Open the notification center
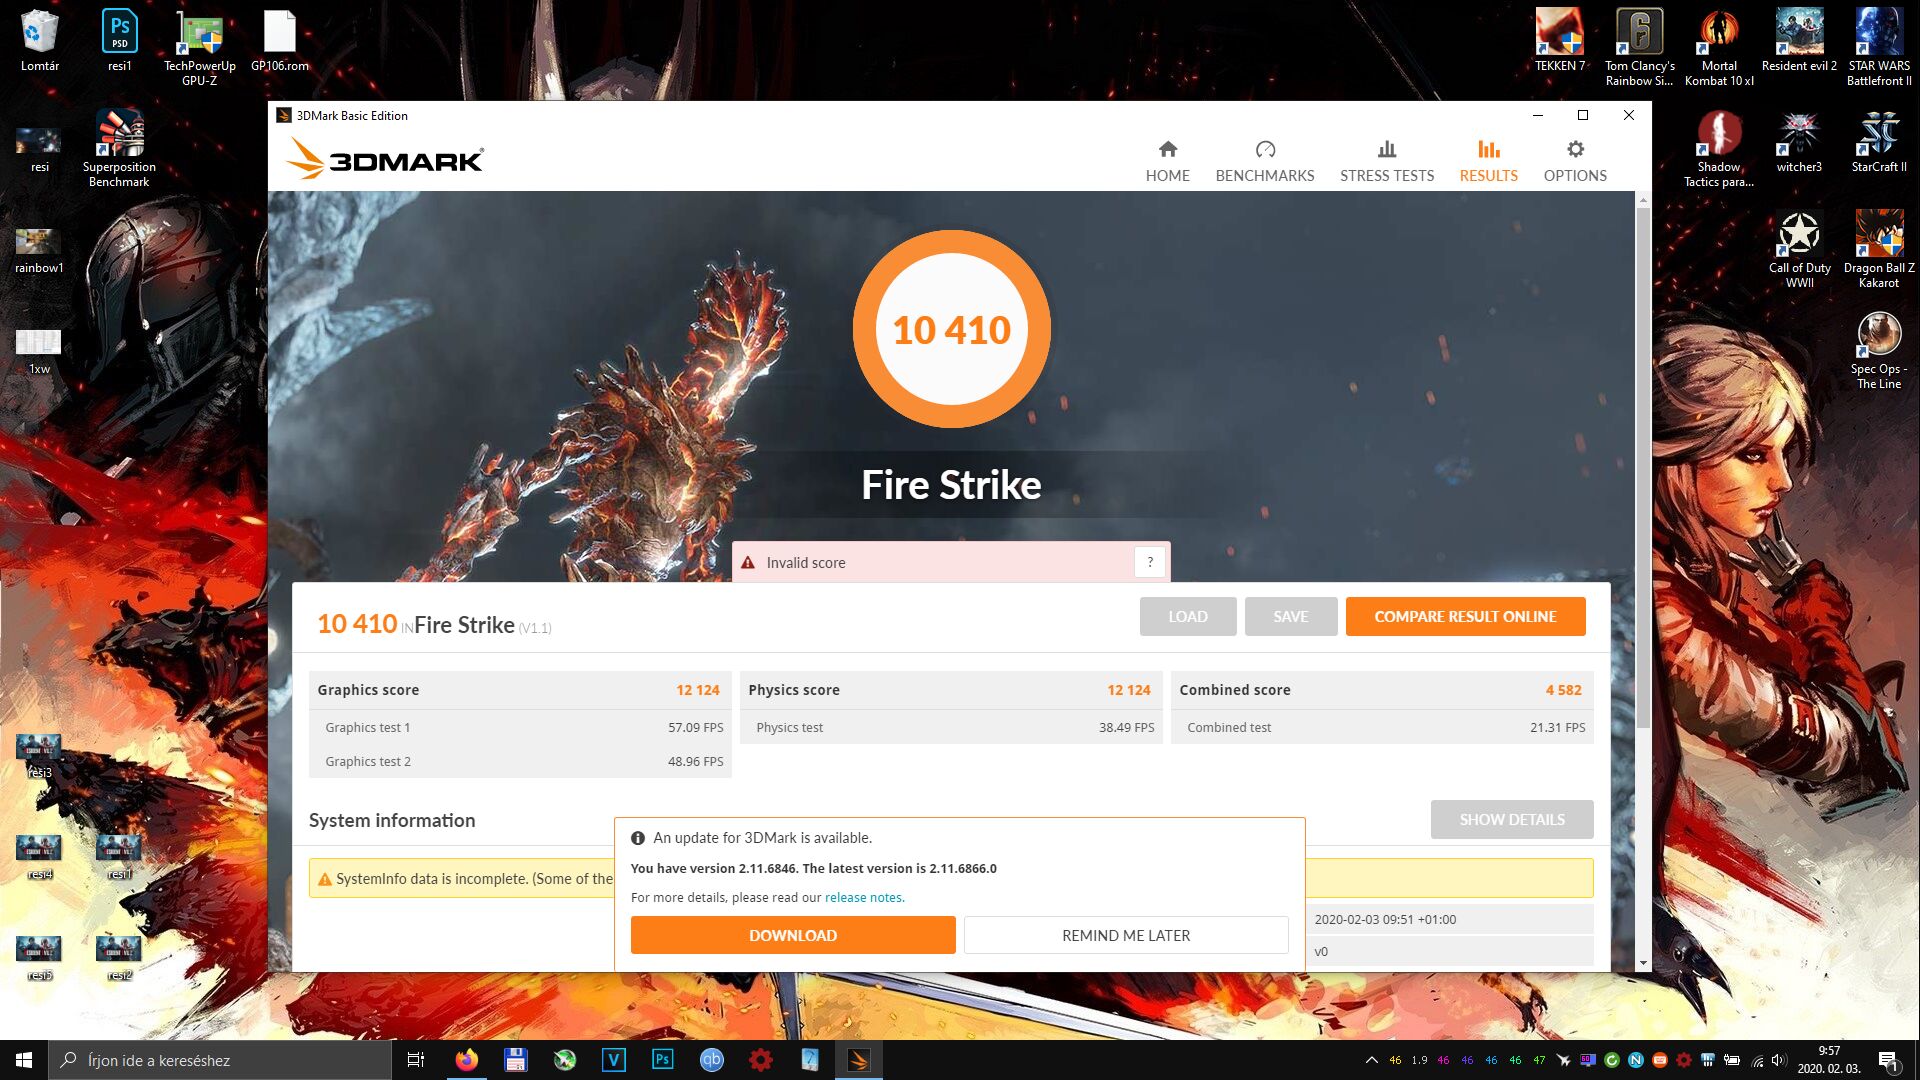Image resolution: width=1920 pixels, height=1080 pixels. pyautogui.click(x=1888, y=1060)
